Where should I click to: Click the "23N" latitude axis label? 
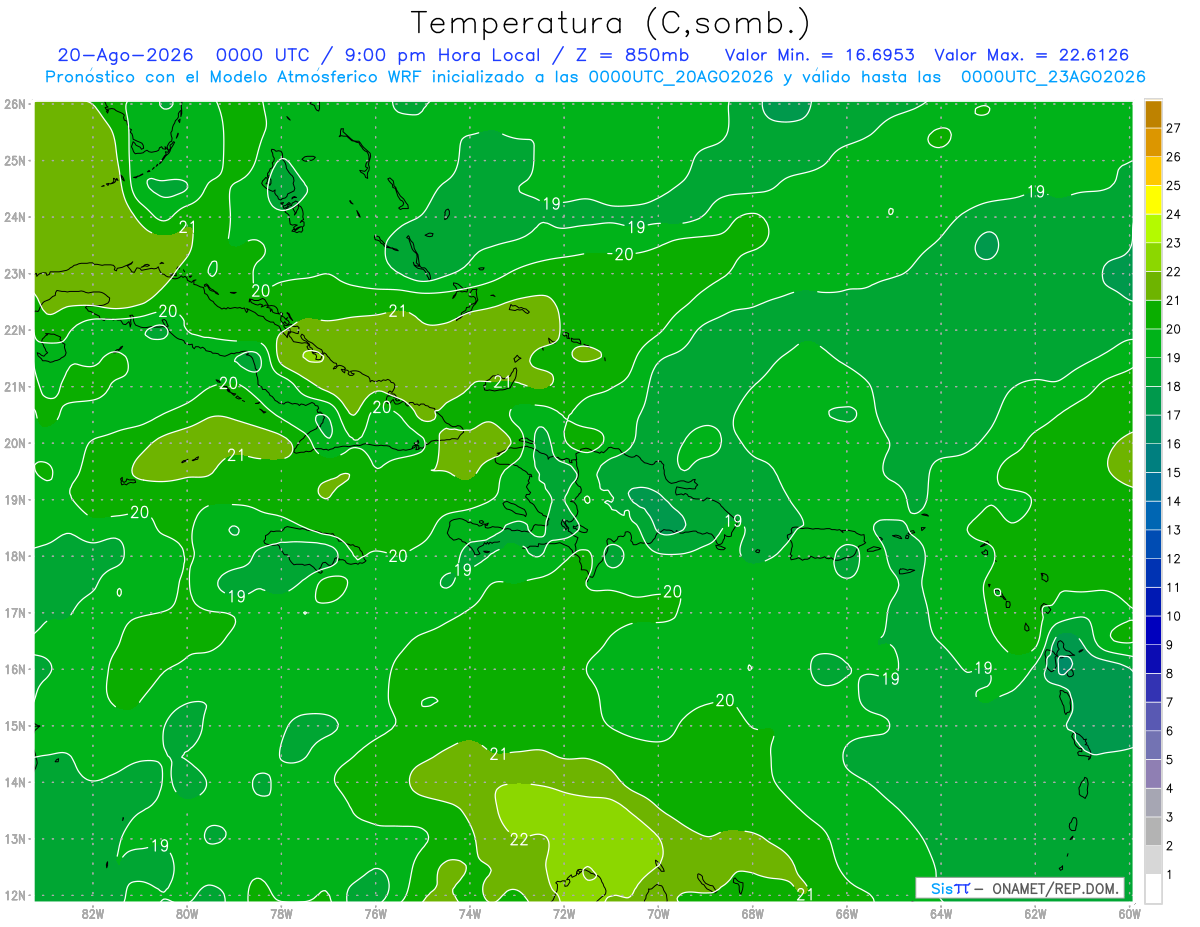(15, 273)
